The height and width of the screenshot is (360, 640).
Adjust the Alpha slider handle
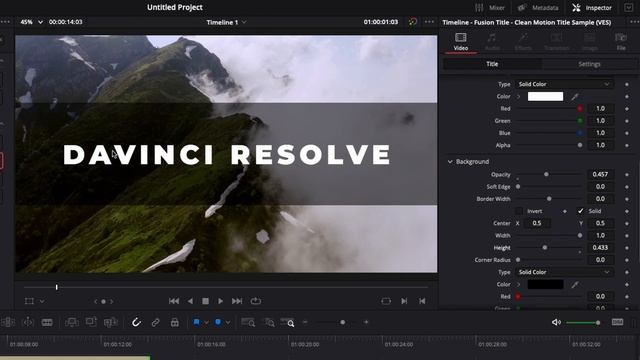(x=580, y=145)
